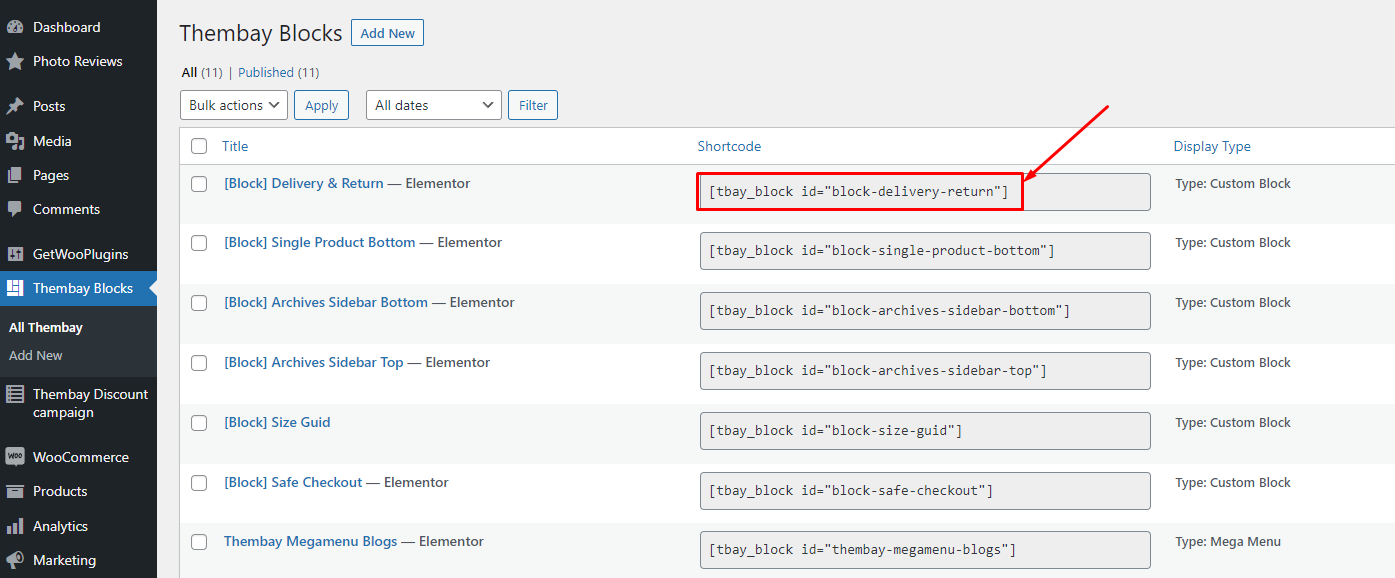Click the block-size-guid shortcode field
The height and width of the screenshot is (578, 1395).
click(925, 431)
